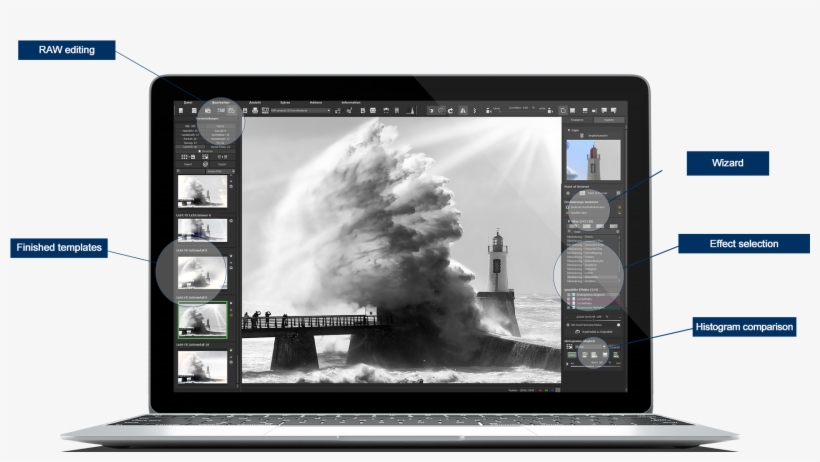Click the printer icon in toolbar
820x462 pixels.
(255, 110)
